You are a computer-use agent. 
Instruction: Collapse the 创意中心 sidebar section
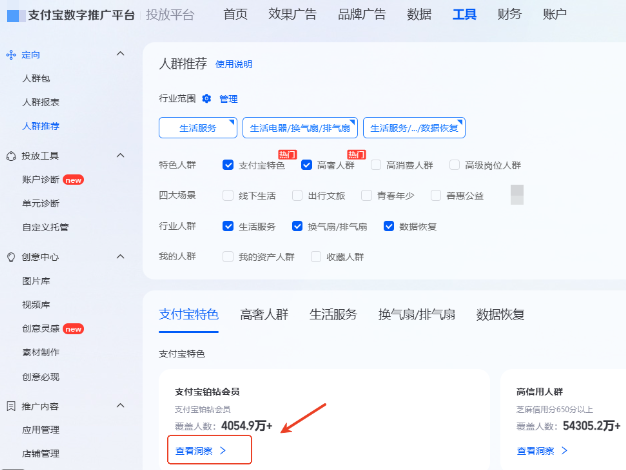point(120,256)
